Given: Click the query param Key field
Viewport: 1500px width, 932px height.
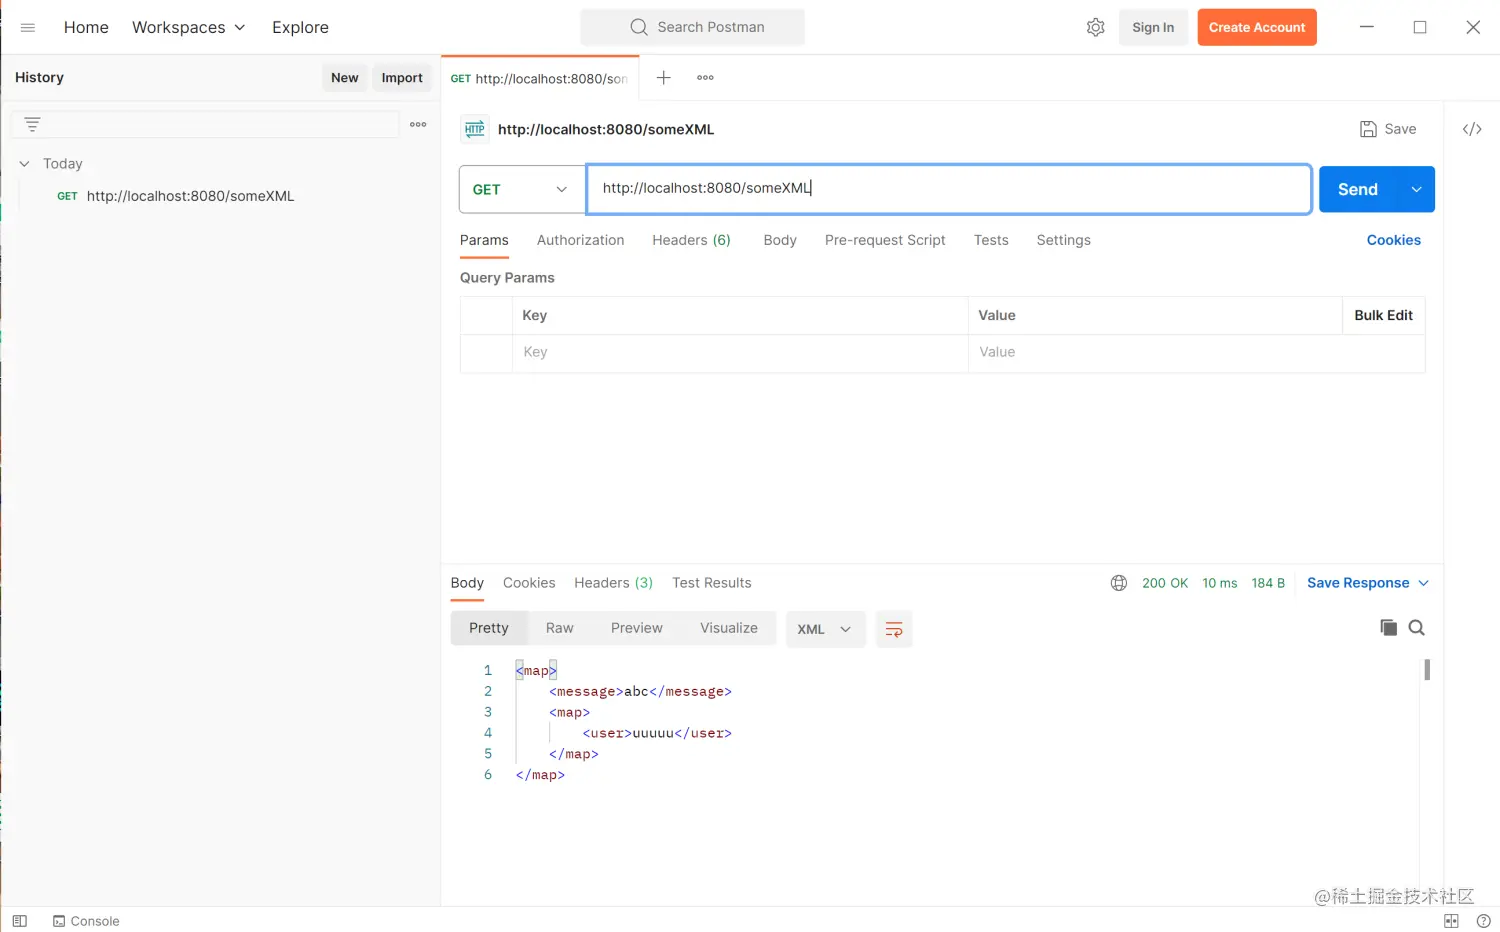Looking at the screenshot, I should click(740, 352).
